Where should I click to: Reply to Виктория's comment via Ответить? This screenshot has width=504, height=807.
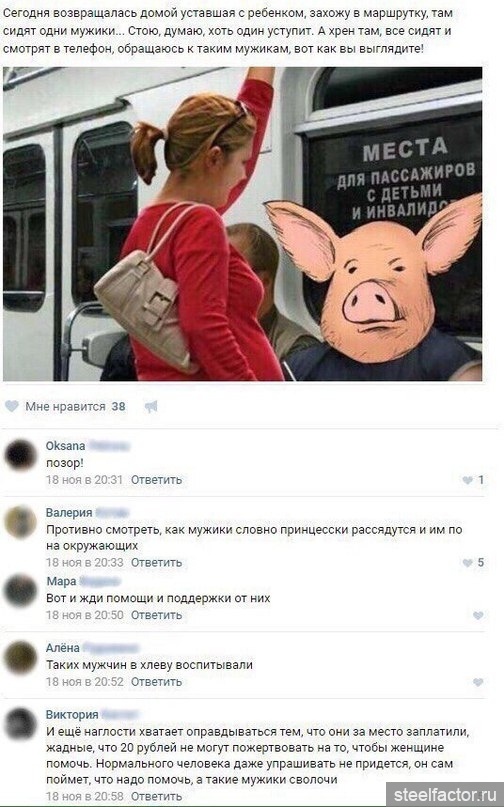click(157, 796)
